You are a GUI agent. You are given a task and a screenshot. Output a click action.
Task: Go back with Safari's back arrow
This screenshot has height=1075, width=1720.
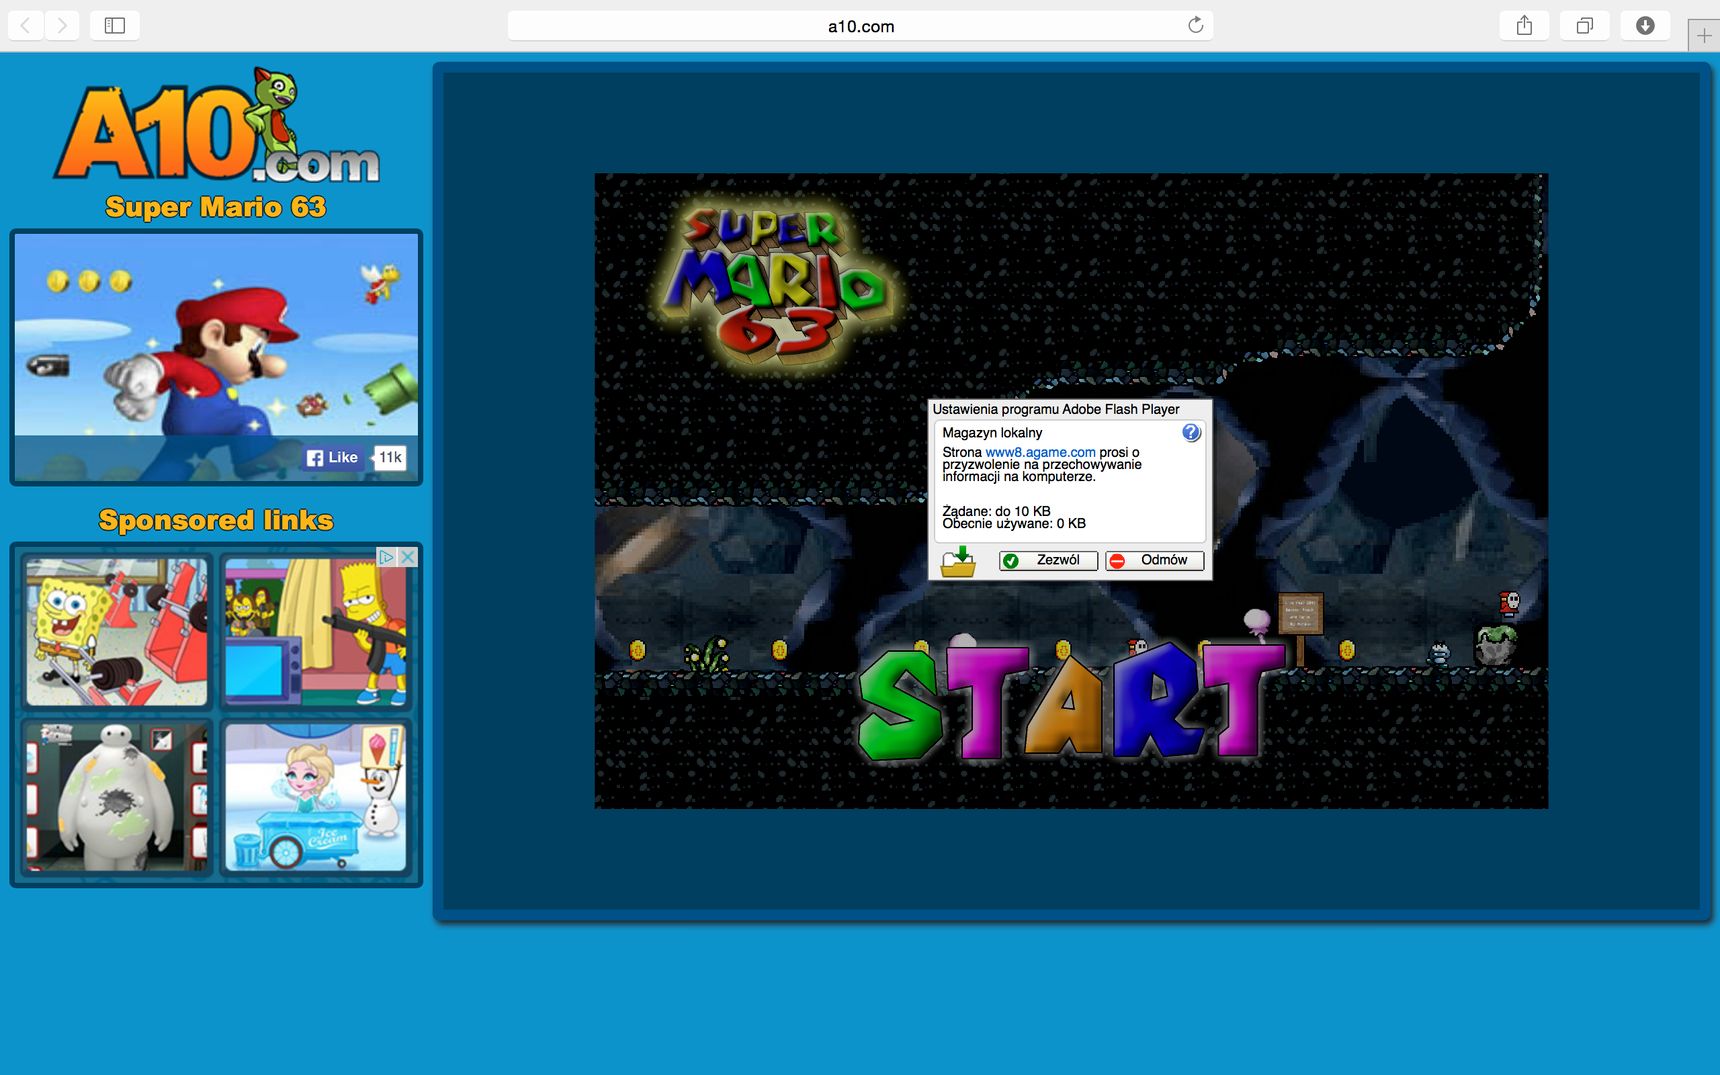tap(26, 25)
